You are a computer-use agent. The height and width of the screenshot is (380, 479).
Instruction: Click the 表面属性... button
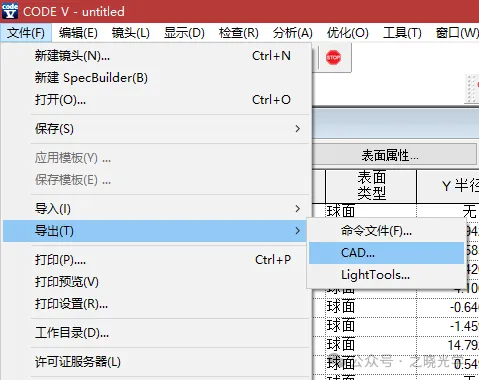pyautogui.click(x=395, y=155)
